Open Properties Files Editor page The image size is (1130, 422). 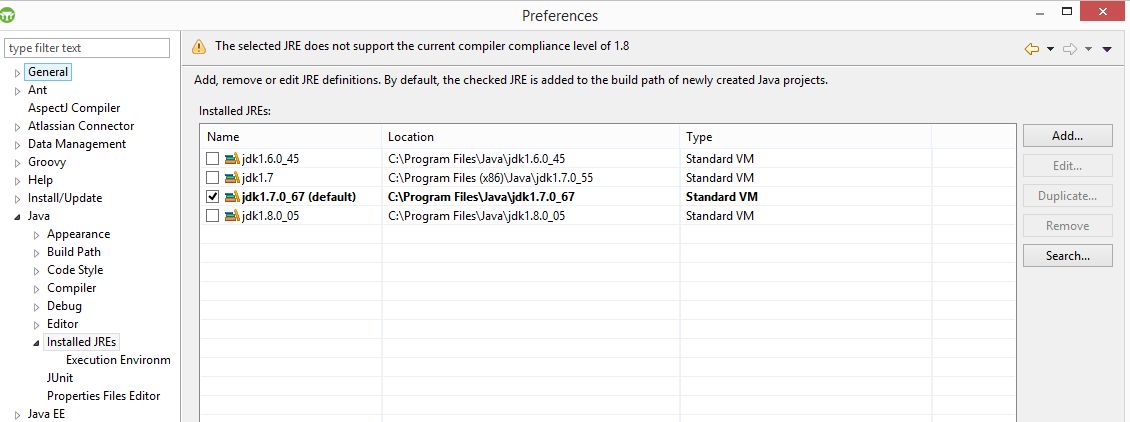click(104, 395)
